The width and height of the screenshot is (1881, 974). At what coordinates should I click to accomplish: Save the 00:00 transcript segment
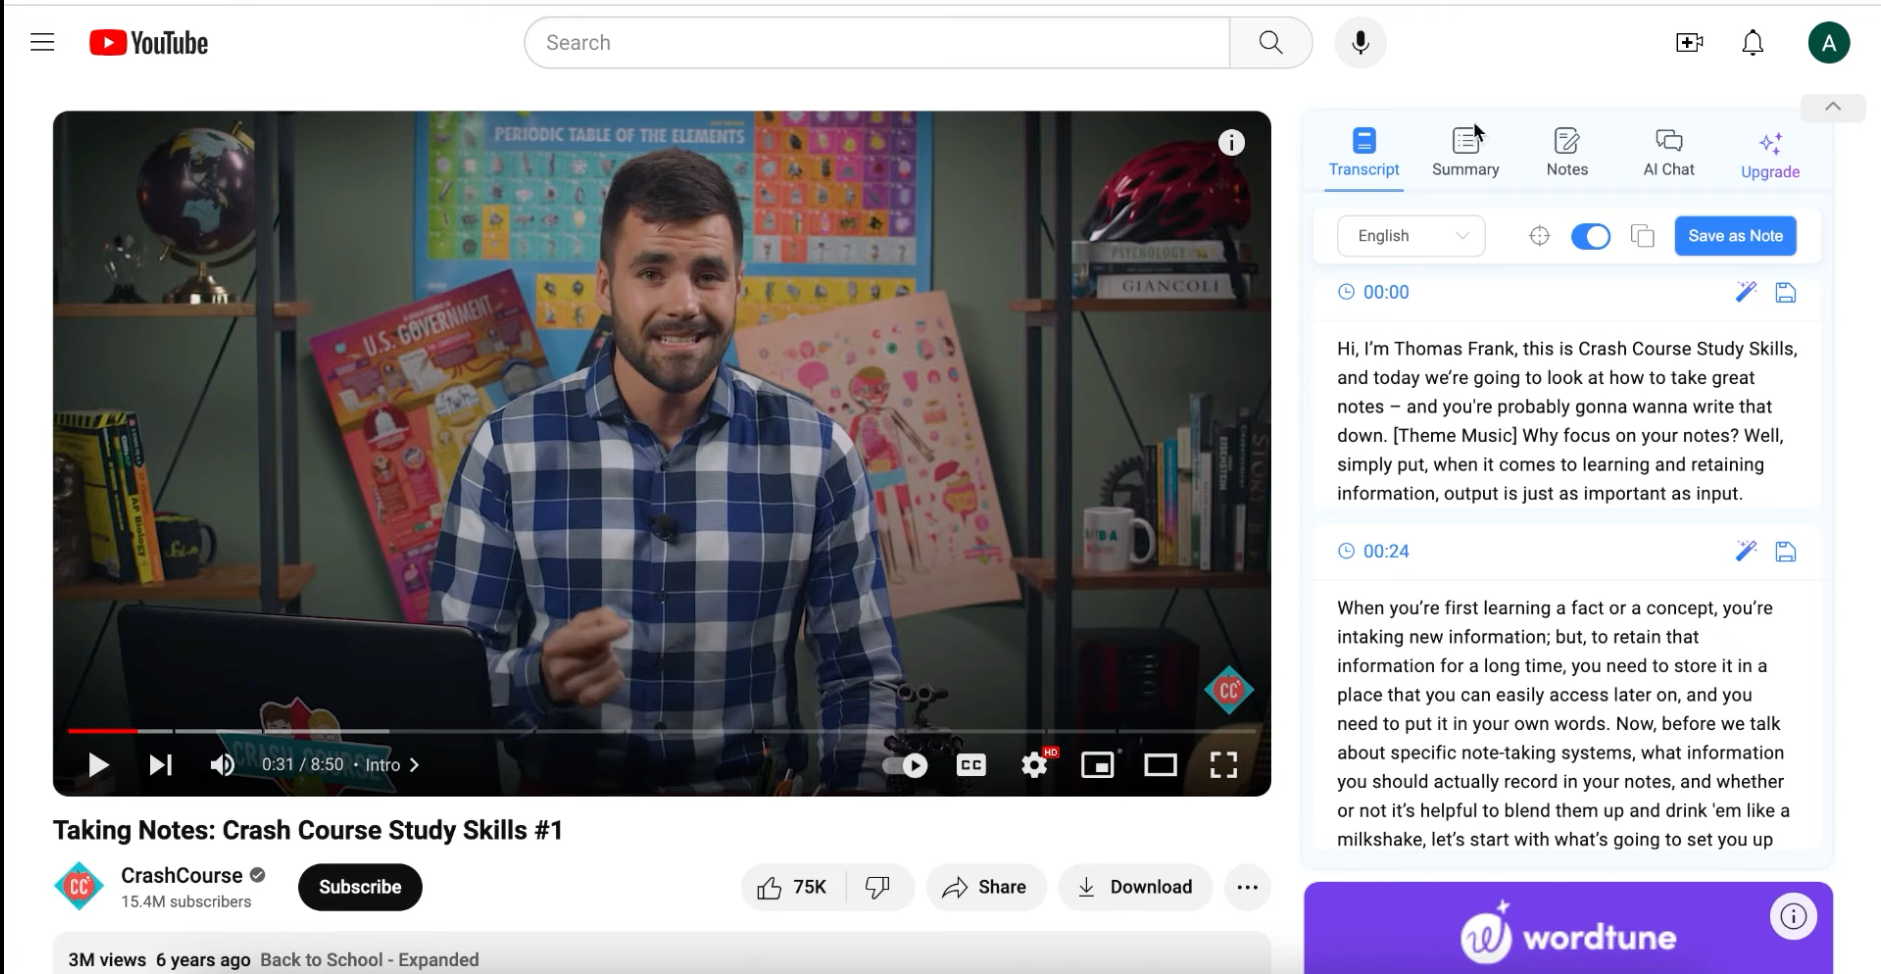click(1785, 292)
